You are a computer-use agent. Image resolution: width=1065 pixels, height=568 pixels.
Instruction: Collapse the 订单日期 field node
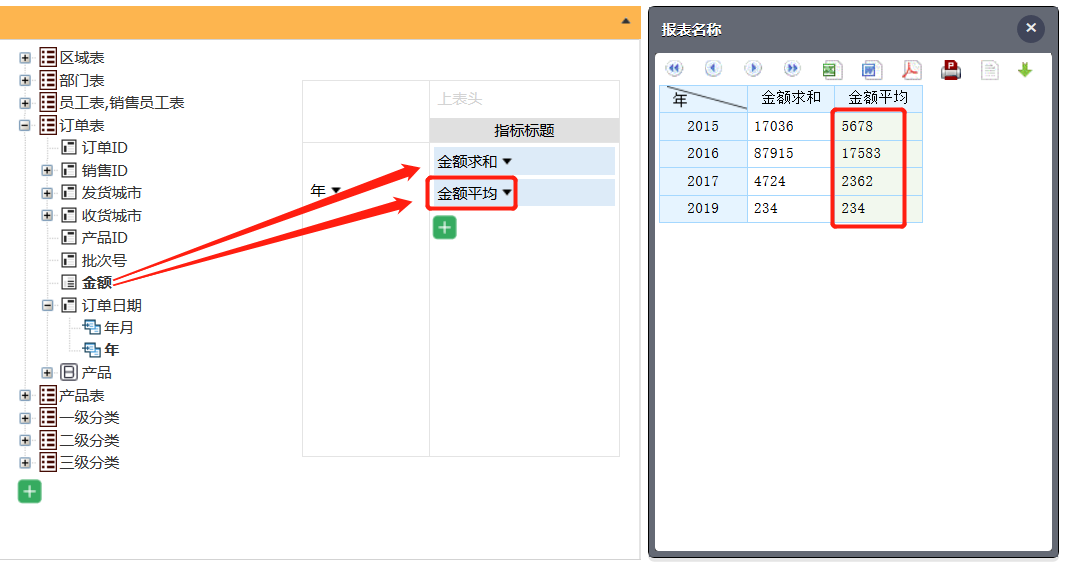coord(48,306)
